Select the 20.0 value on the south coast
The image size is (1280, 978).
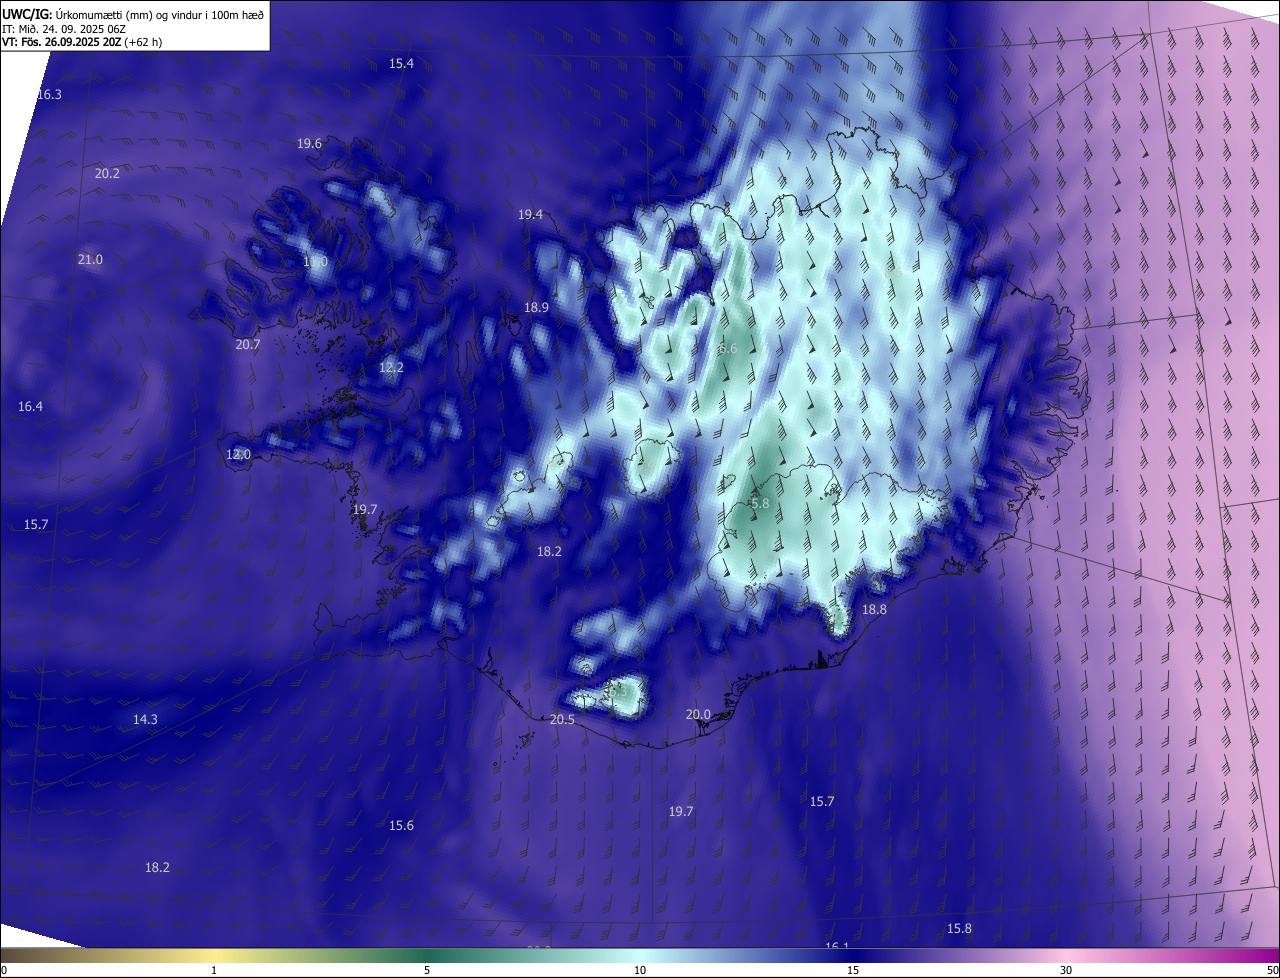(698, 715)
